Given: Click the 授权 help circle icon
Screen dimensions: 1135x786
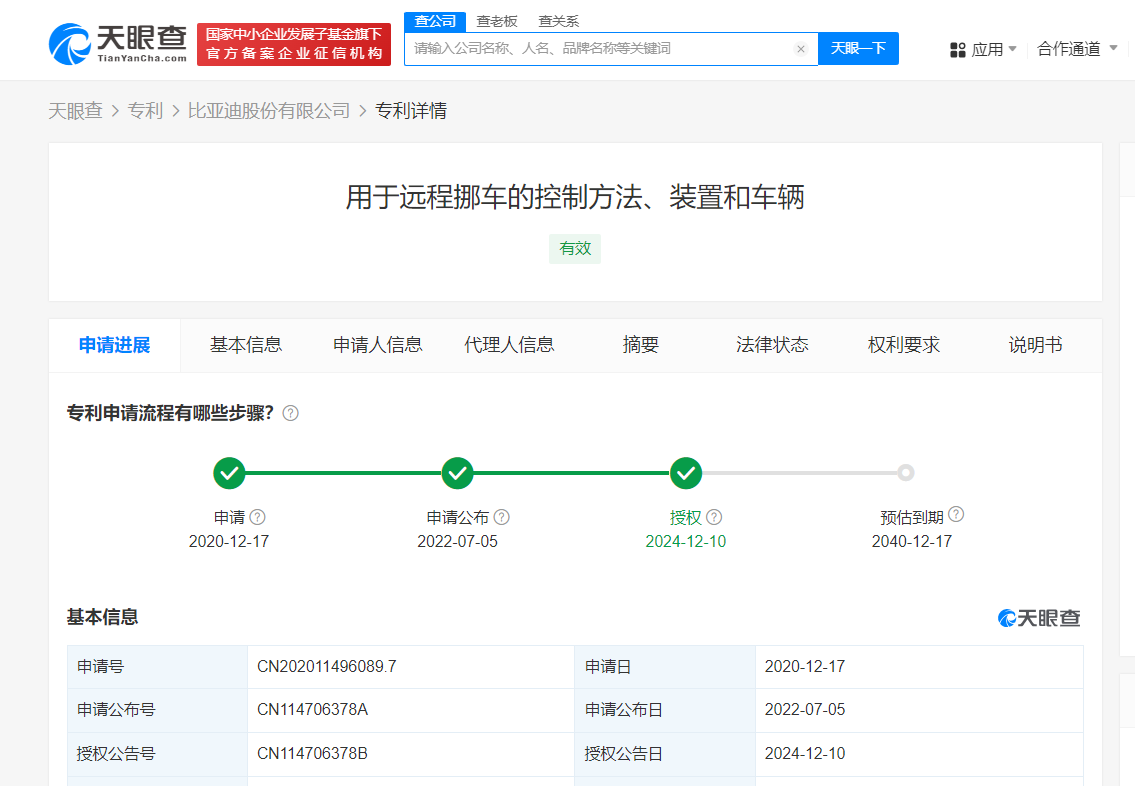Looking at the screenshot, I should pyautogui.click(x=714, y=517).
